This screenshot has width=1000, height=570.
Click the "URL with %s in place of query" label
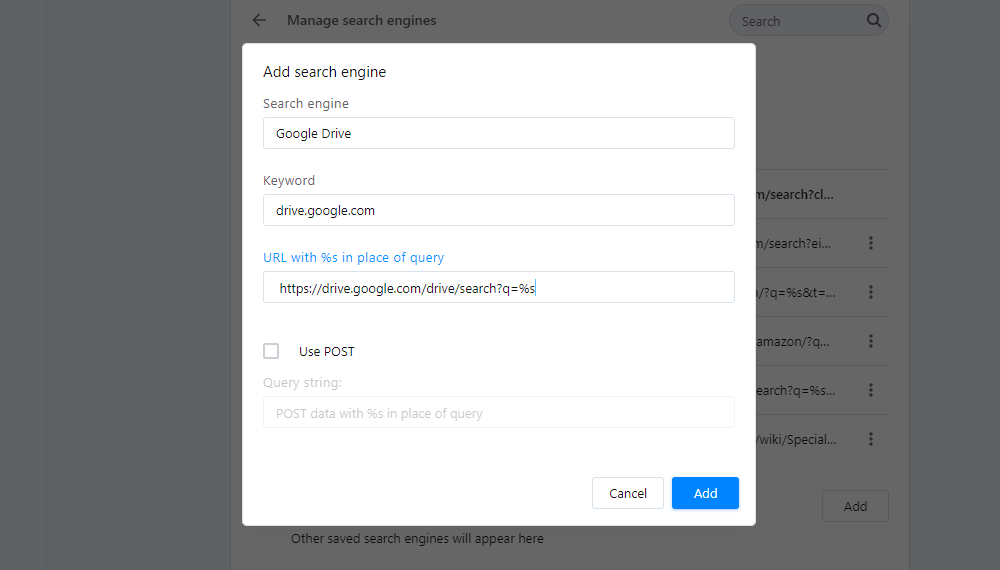(x=353, y=258)
